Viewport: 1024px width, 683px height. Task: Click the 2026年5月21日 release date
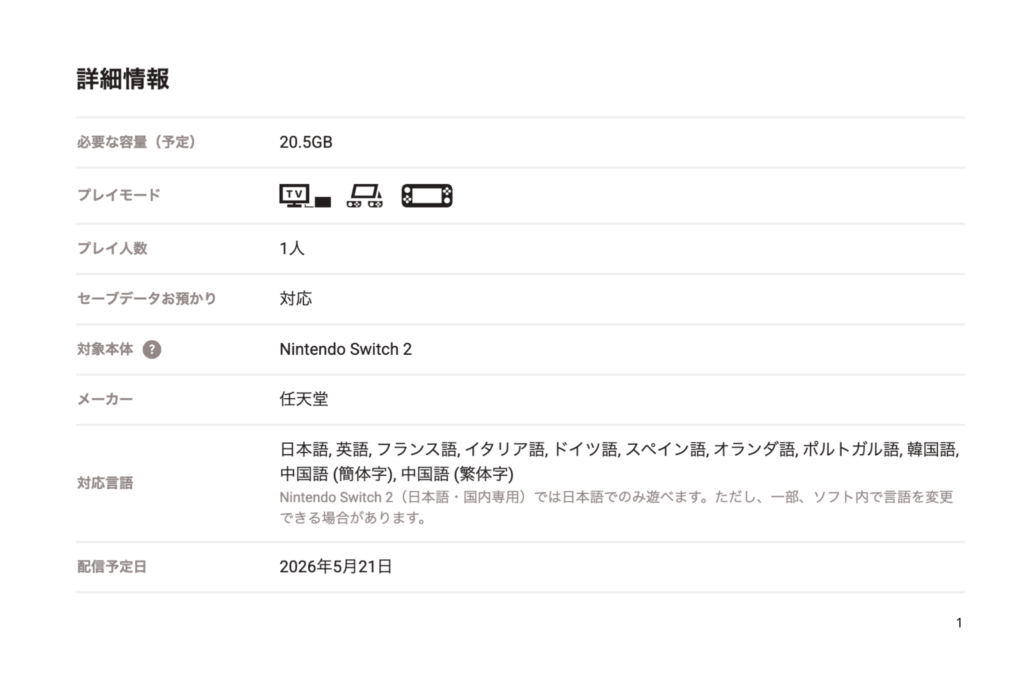[x=336, y=567]
